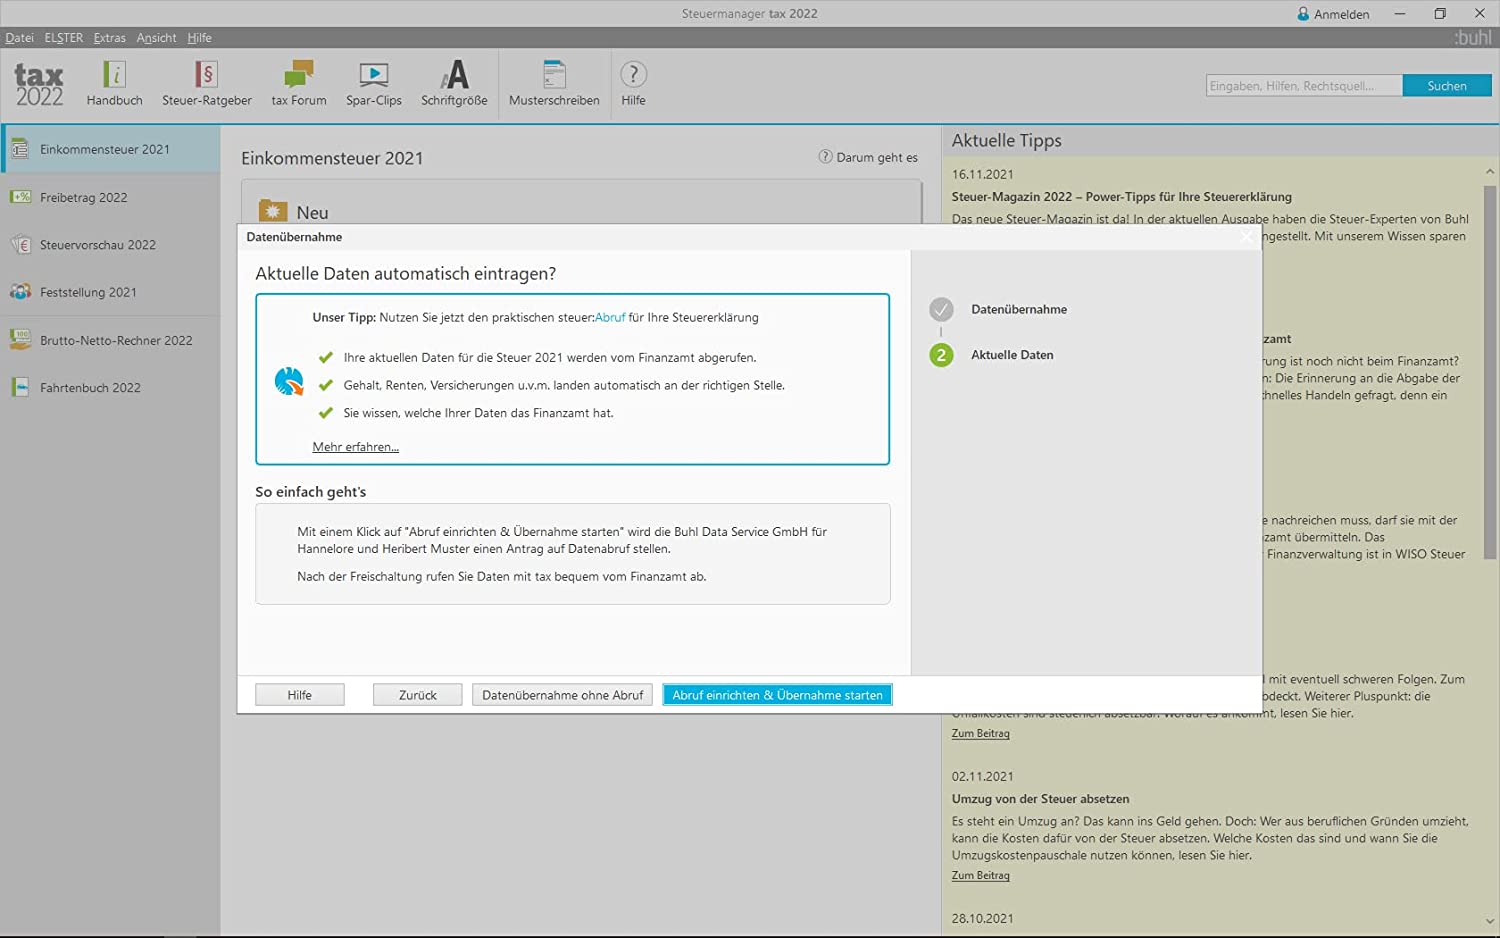Click the search input field
This screenshot has width=1500, height=938.
tap(1303, 86)
